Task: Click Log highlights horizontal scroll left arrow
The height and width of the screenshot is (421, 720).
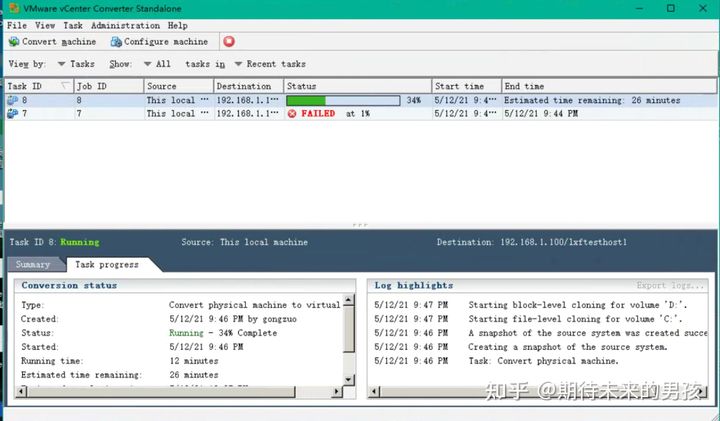Action: tap(374, 392)
